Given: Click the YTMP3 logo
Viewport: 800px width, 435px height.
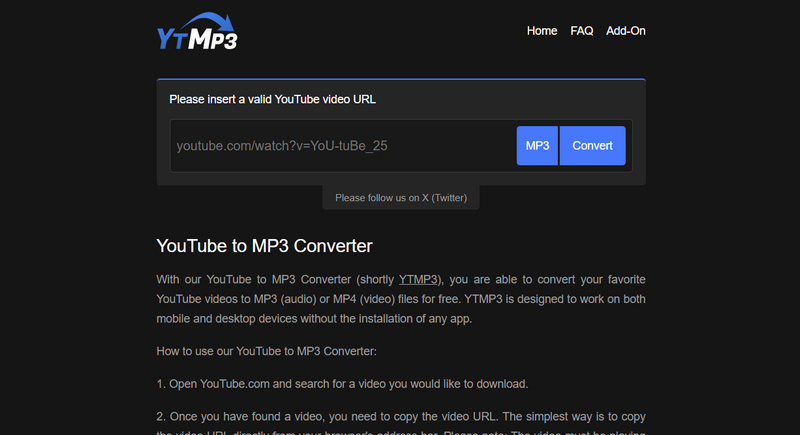Looking at the screenshot, I should [197, 31].
